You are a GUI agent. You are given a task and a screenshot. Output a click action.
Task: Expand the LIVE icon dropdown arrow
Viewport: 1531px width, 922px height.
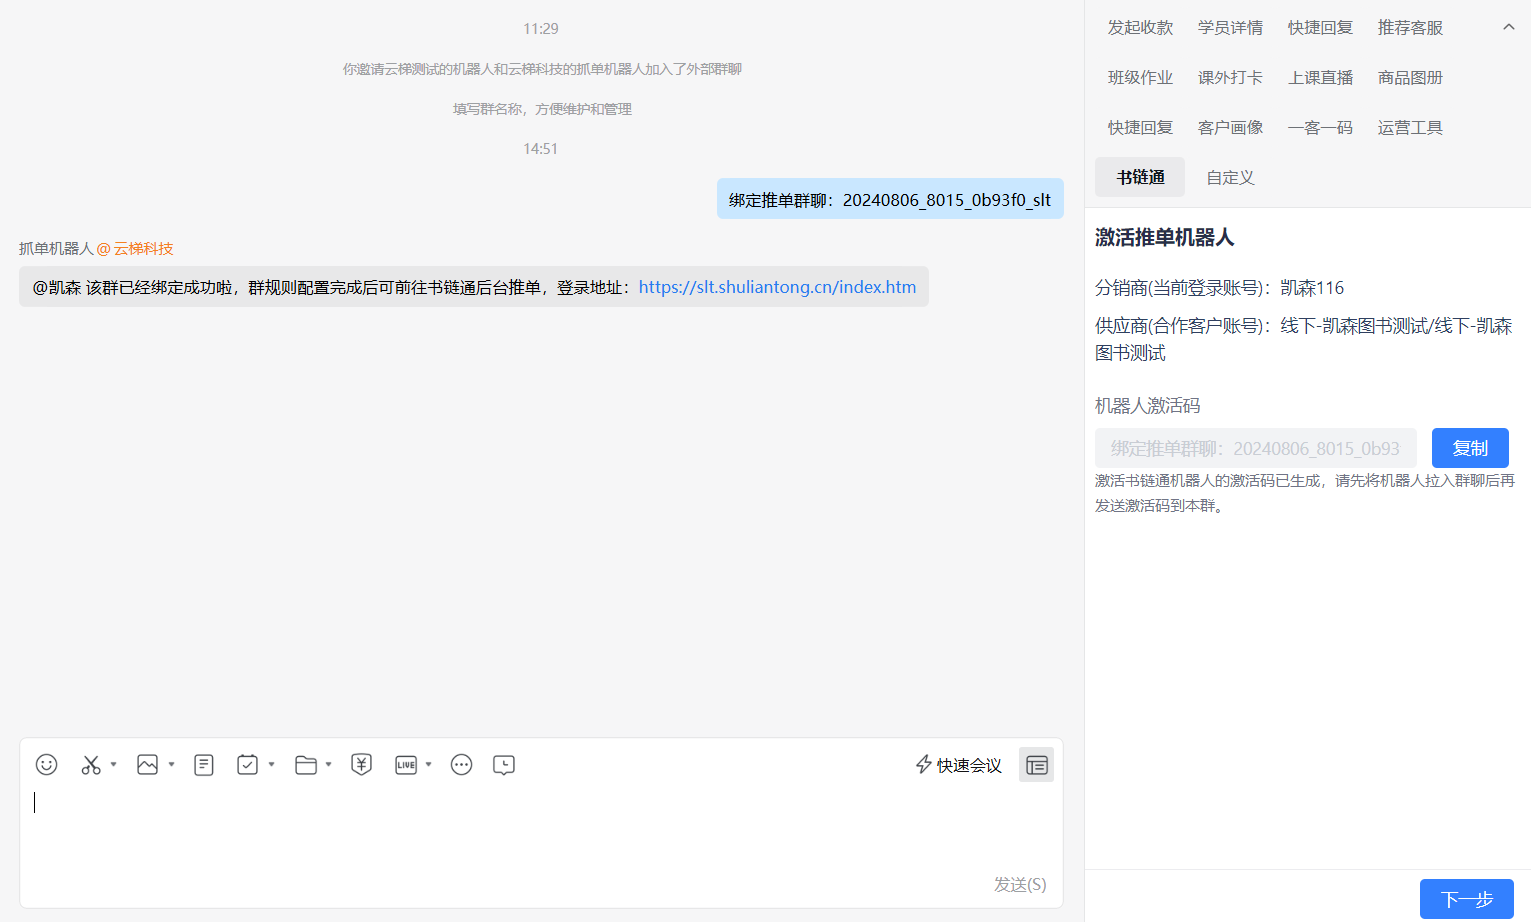pyautogui.click(x=429, y=764)
